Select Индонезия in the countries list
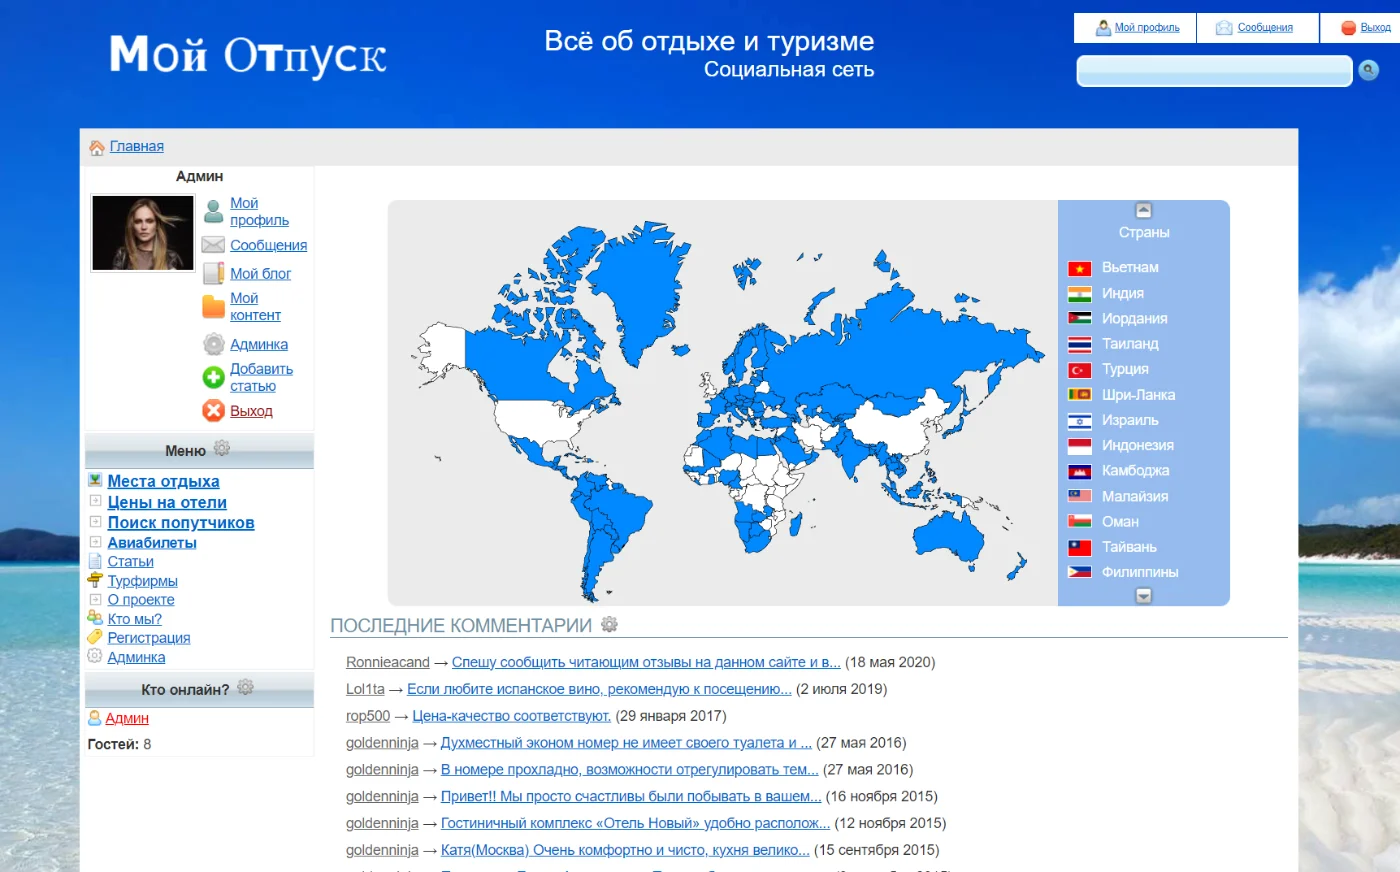The width and height of the screenshot is (1400, 872). (x=1138, y=446)
